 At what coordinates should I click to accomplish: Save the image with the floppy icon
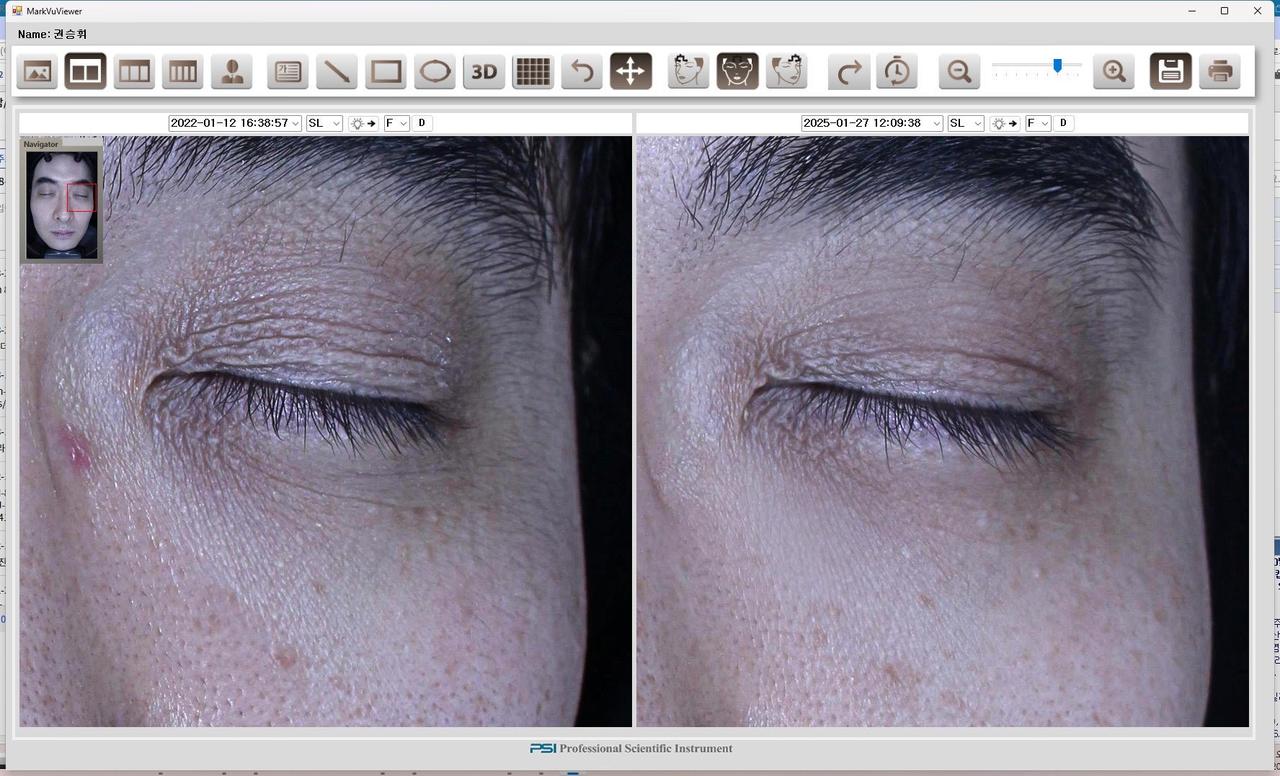1171,72
